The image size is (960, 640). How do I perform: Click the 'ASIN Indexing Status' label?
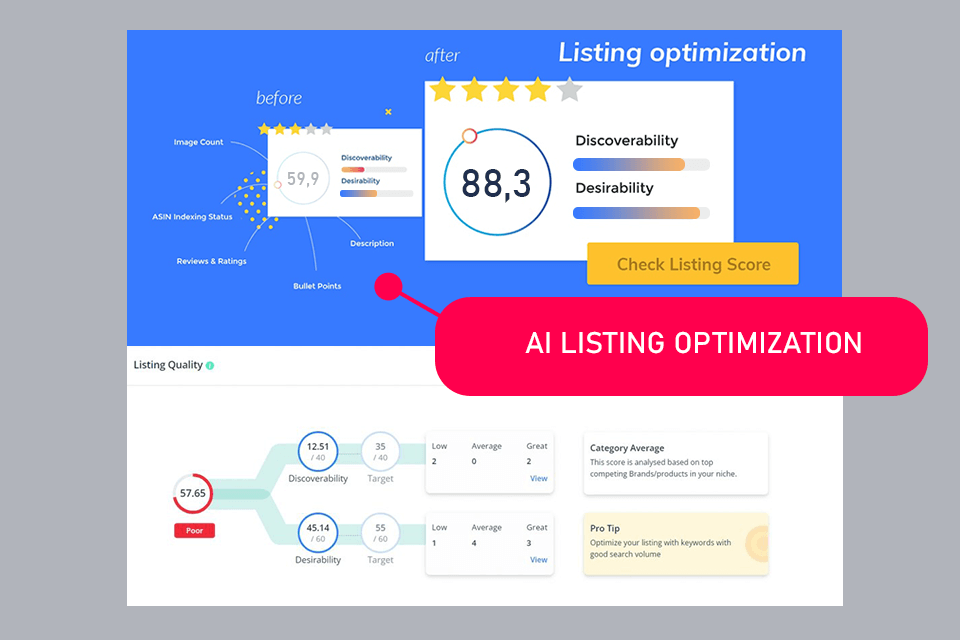(x=192, y=217)
